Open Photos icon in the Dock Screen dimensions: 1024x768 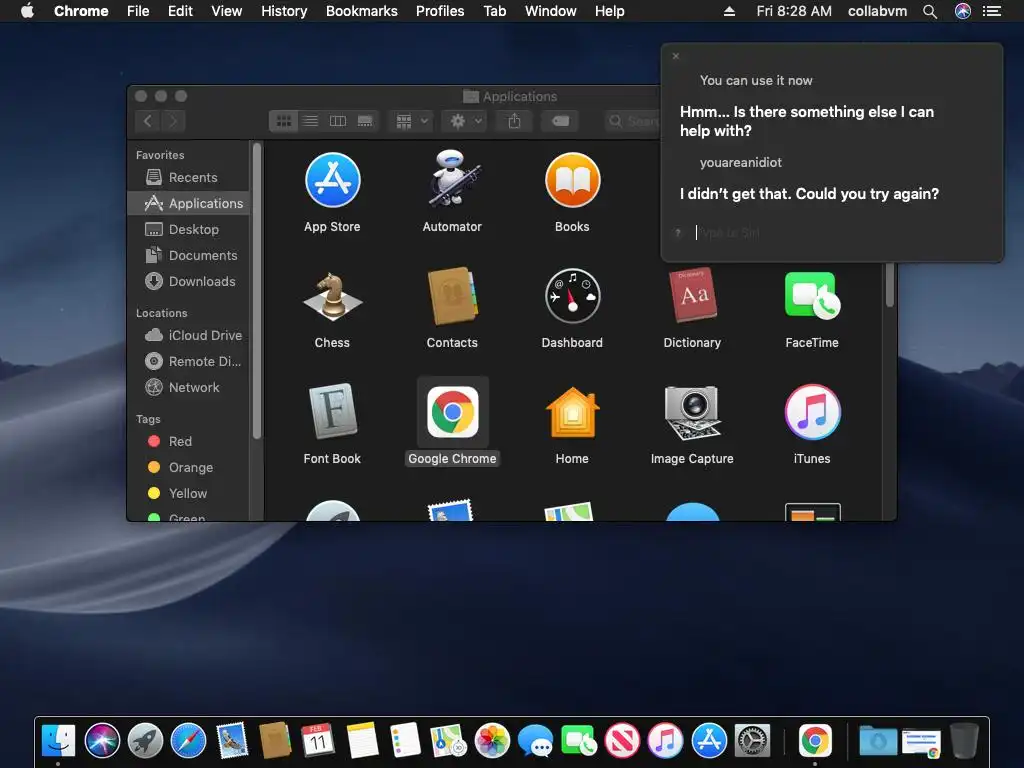492,741
